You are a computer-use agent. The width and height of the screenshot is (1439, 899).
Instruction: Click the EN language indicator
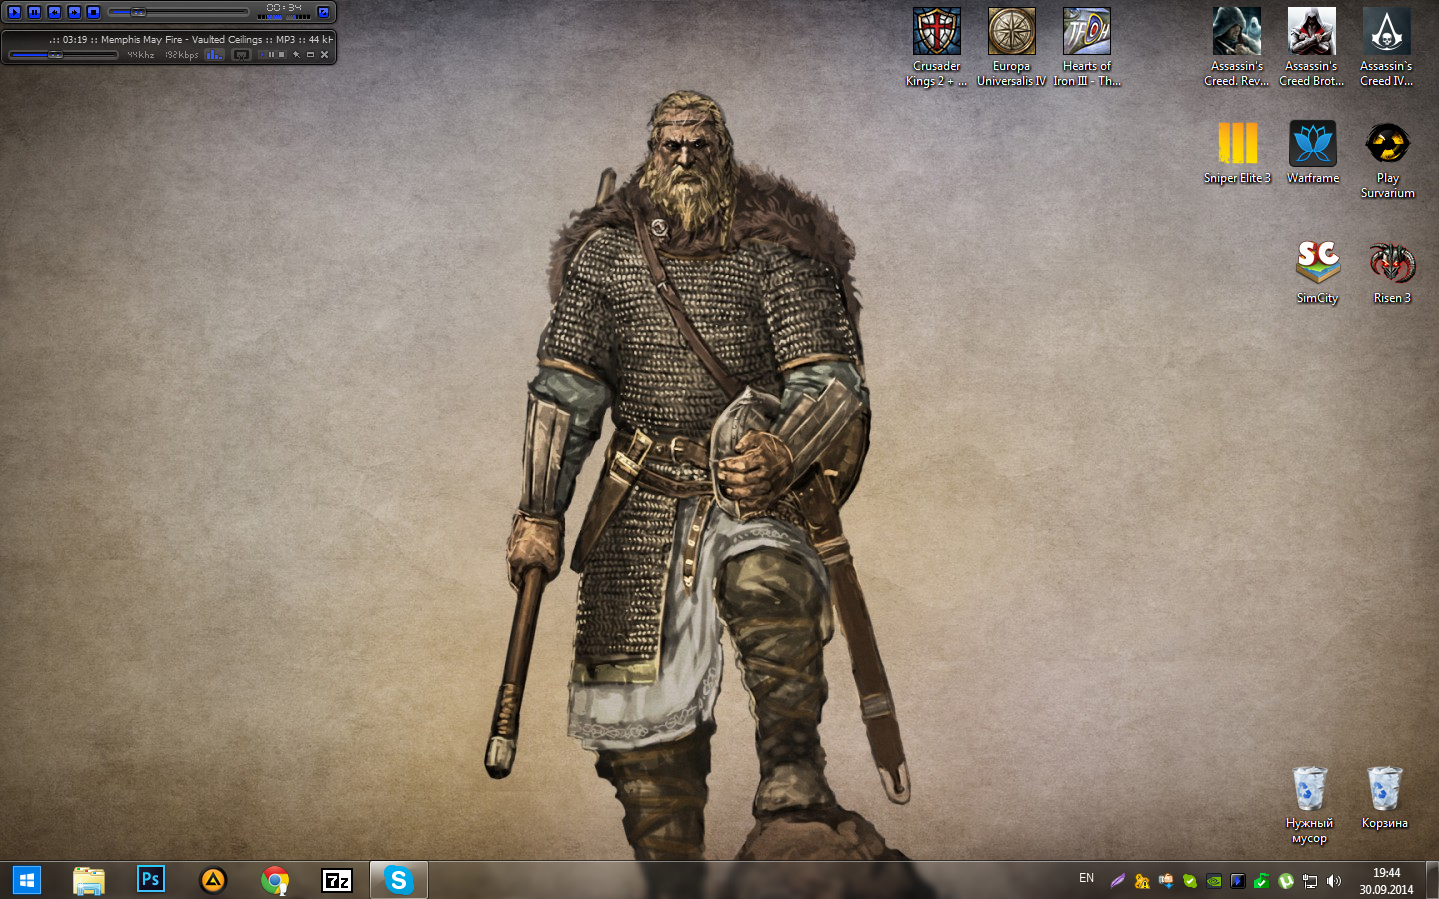click(1087, 878)
